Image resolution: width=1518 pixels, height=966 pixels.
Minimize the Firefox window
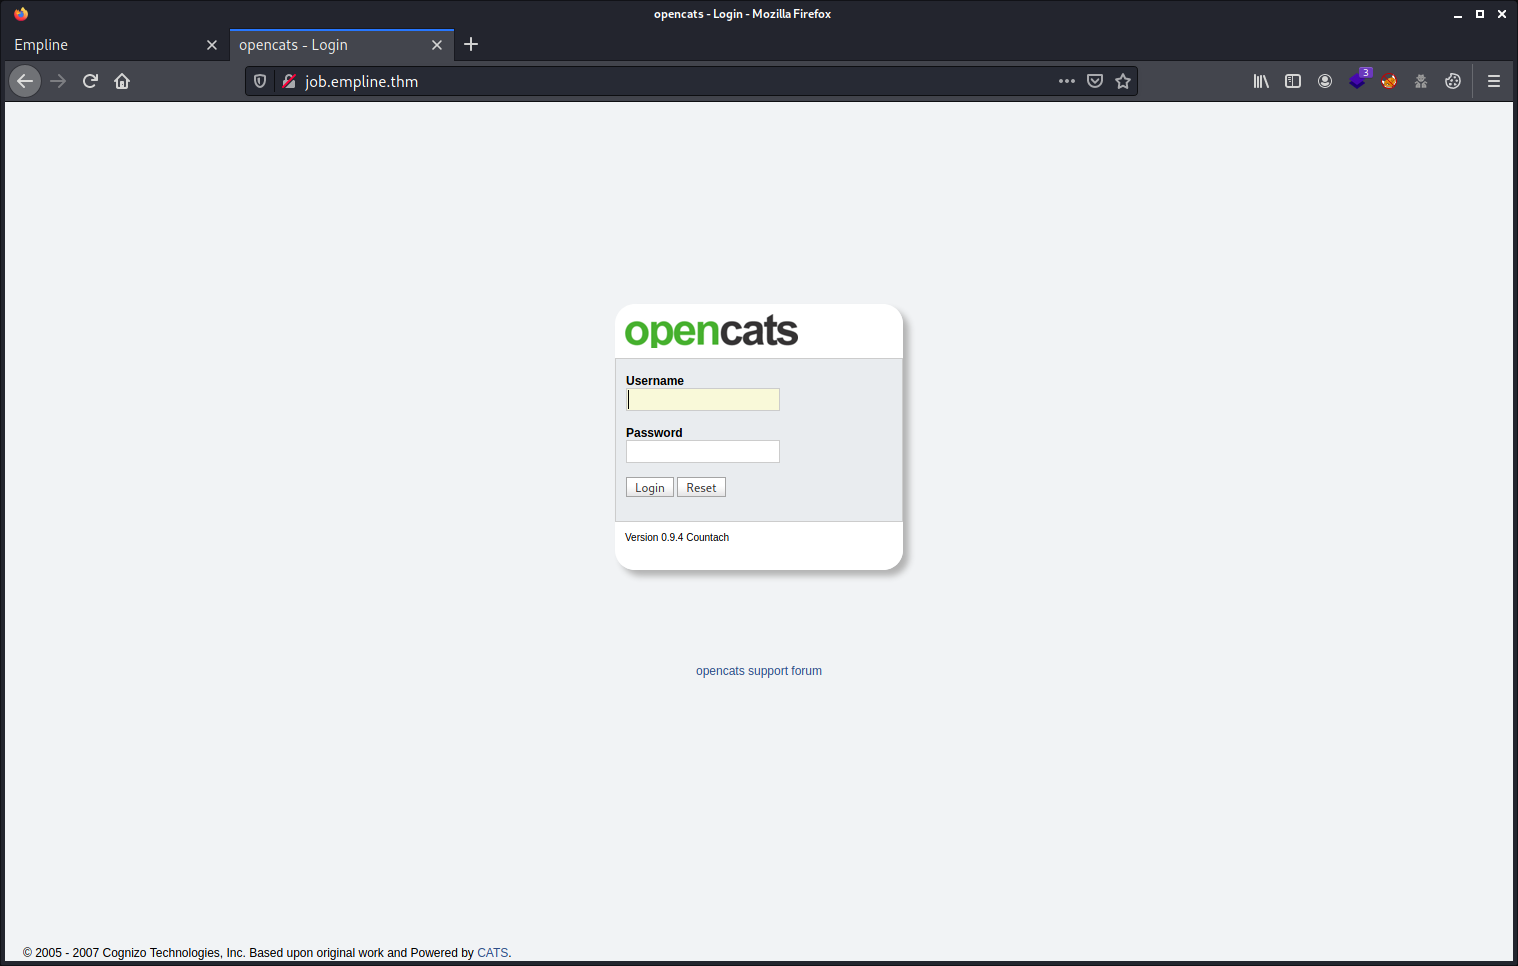coord(1458,14)
